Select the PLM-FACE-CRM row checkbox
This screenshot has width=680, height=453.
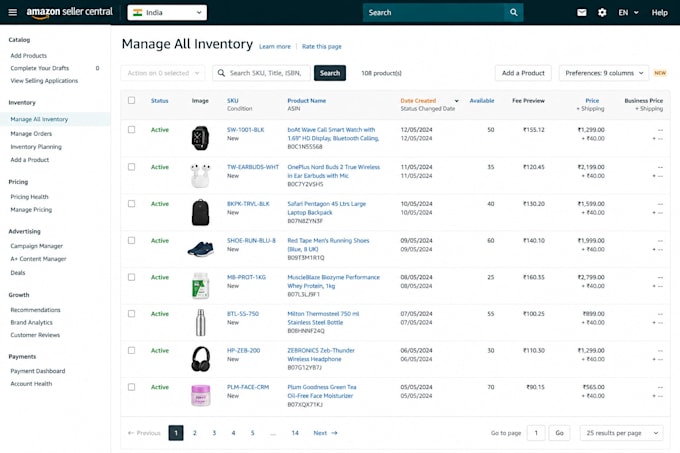click(x=131, y=387)
